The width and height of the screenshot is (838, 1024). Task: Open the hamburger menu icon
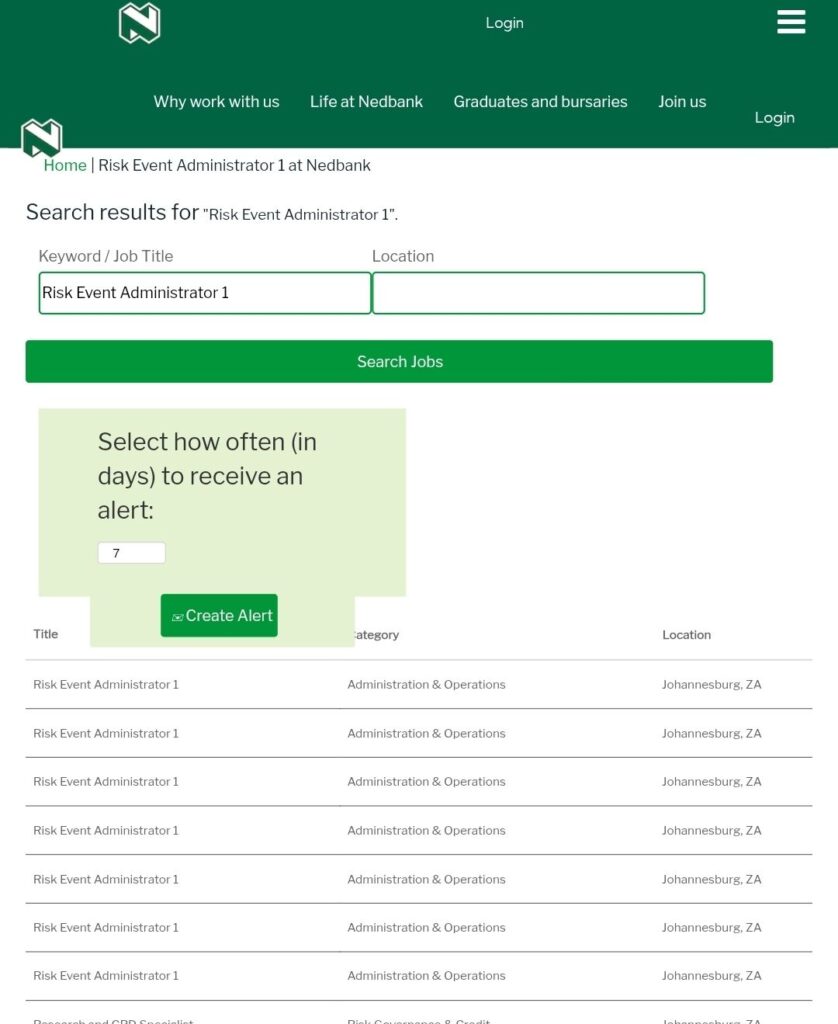click(790, 22)
